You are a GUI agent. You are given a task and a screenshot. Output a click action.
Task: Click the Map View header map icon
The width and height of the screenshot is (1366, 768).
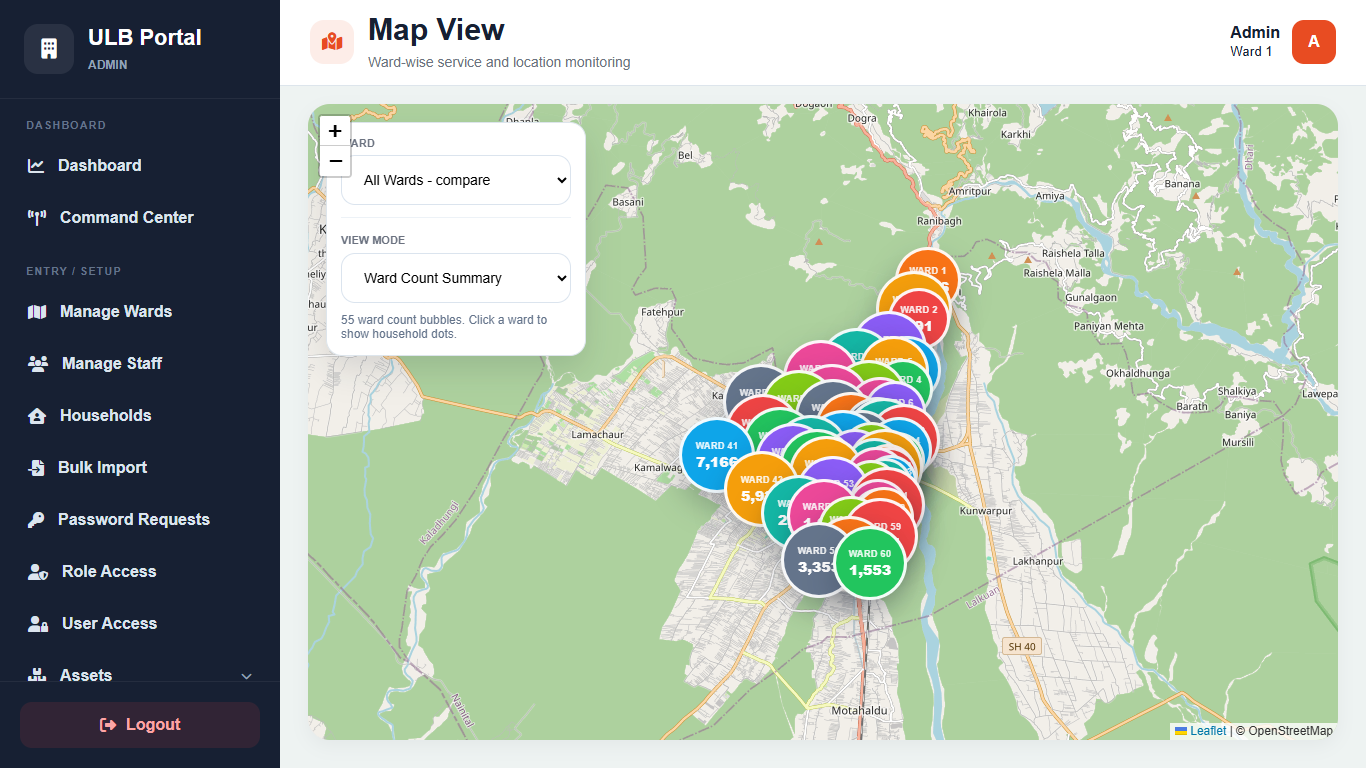[332, 42]
